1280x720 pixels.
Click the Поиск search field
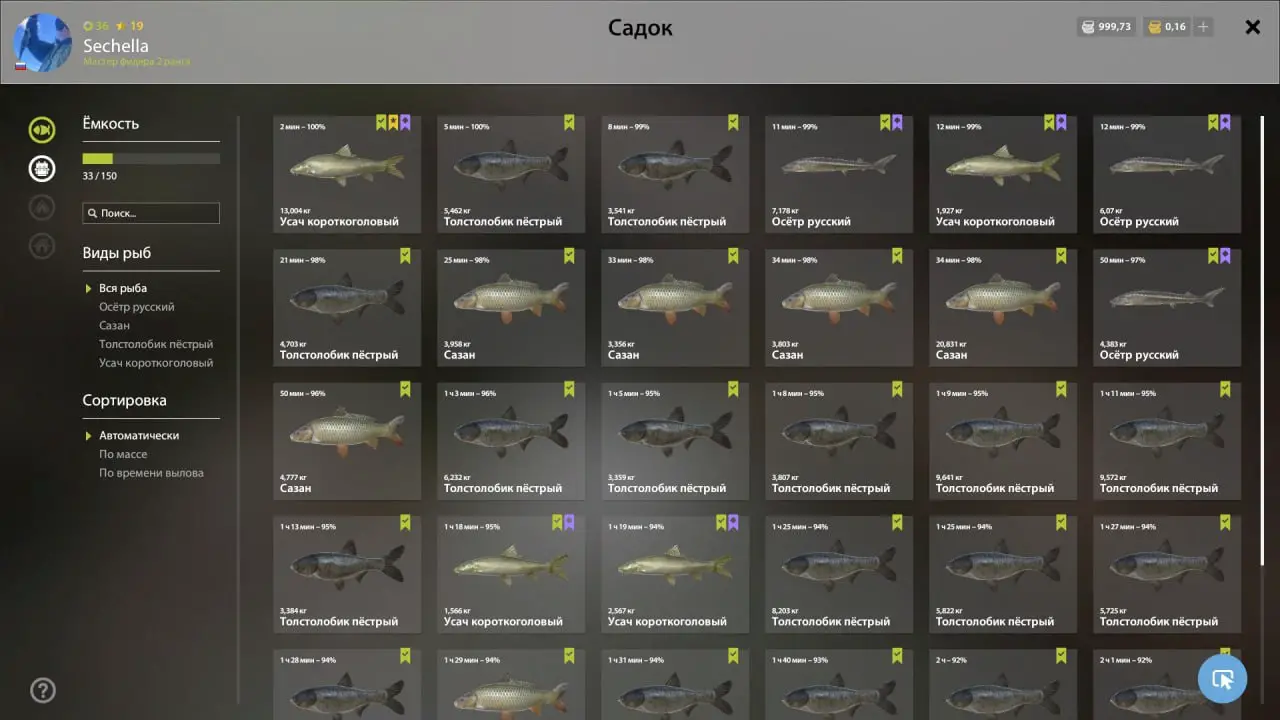(151, 213)
